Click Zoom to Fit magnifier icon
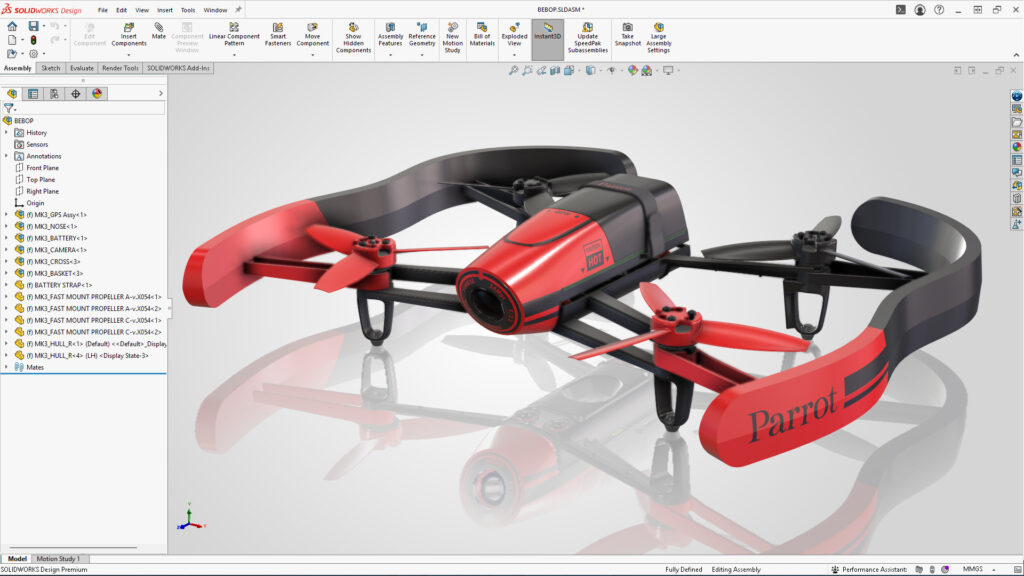The height and width of the screenshot is (576, 1024). tap(513, 71)
